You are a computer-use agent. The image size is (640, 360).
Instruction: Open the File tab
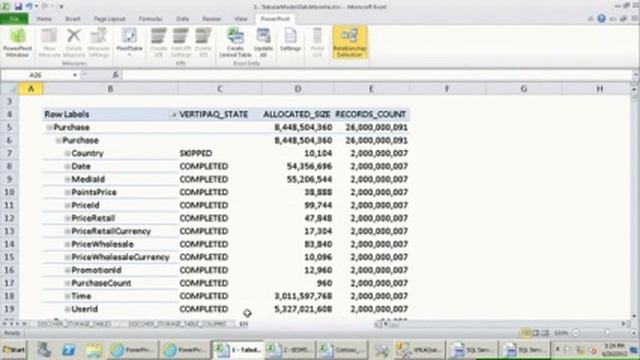click(14, 19)
